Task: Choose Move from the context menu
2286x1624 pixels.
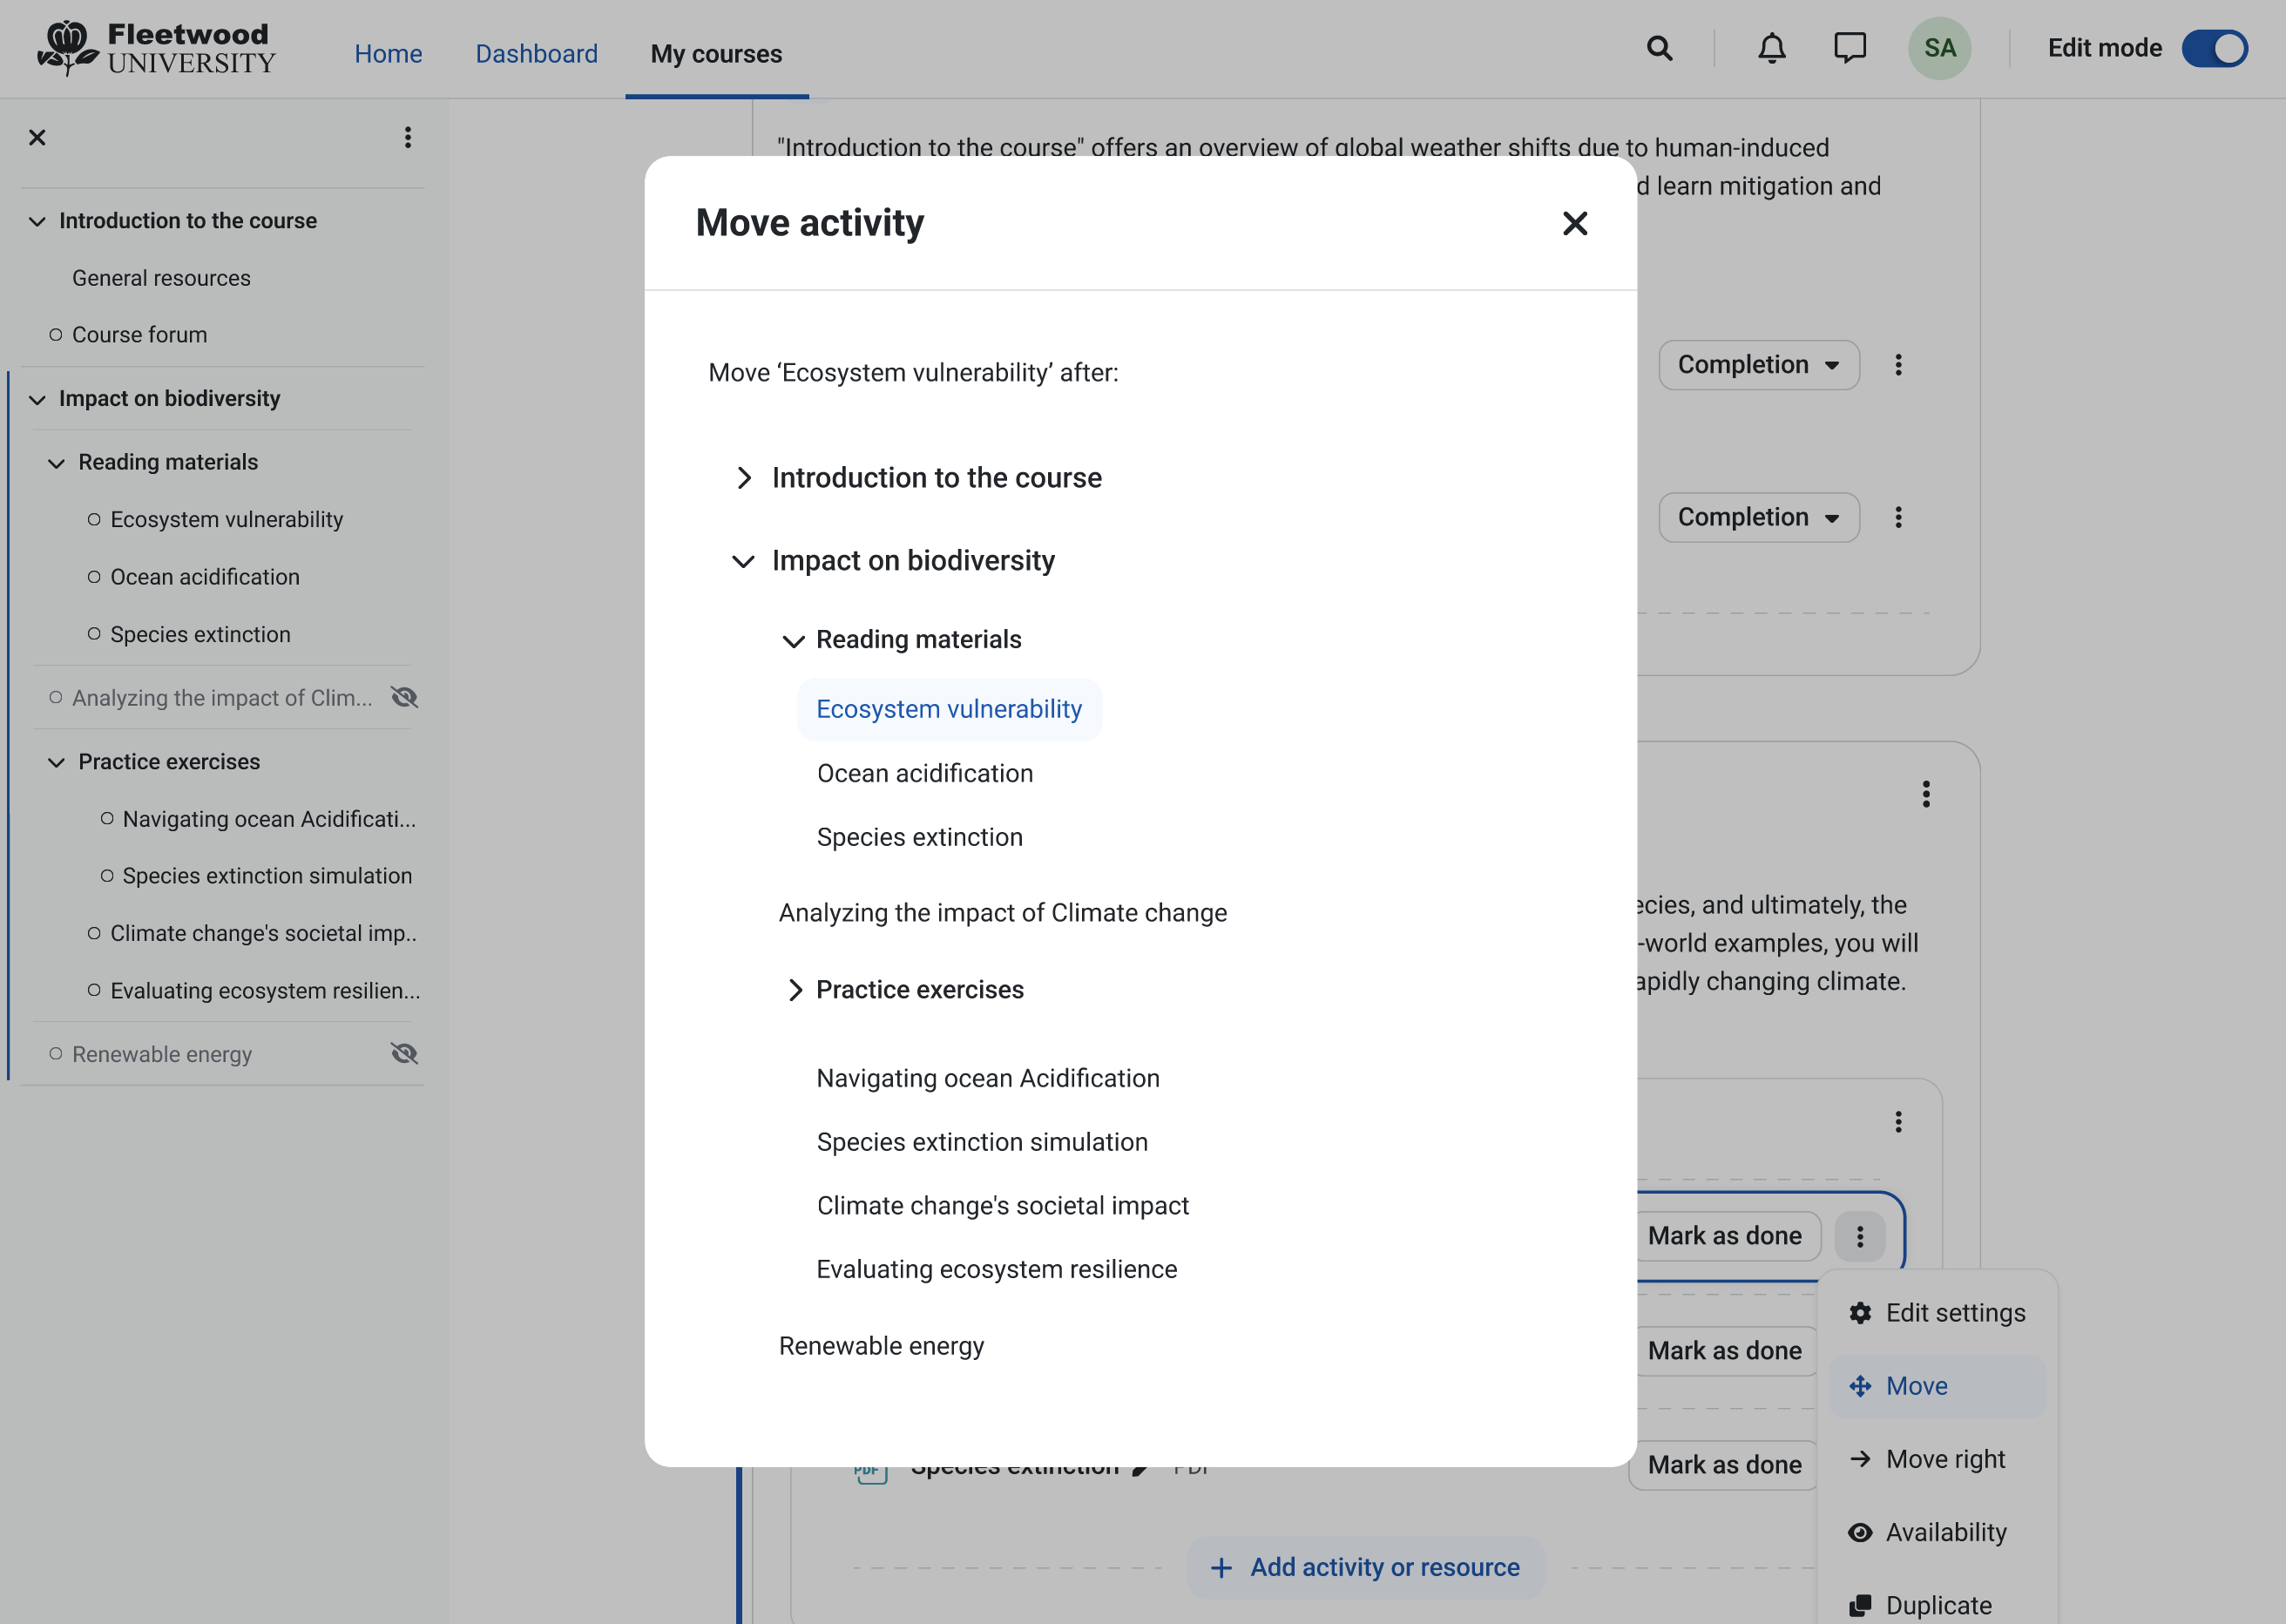Action: (x=1937, y=1386)
